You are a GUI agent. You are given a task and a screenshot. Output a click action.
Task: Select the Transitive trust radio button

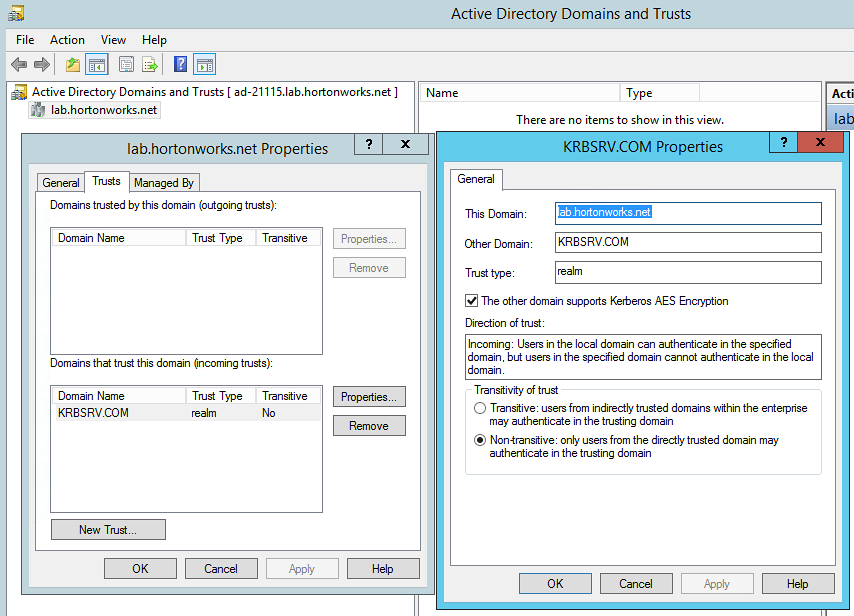point(480,409)
